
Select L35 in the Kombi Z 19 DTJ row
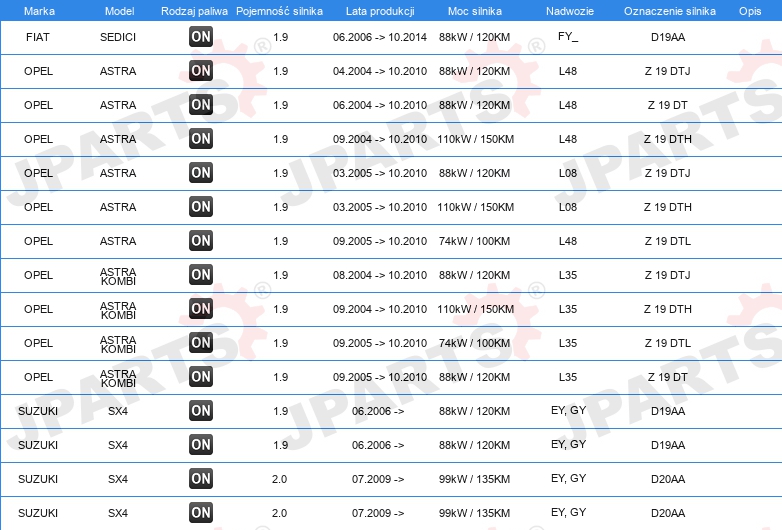[x=568, y=275]
